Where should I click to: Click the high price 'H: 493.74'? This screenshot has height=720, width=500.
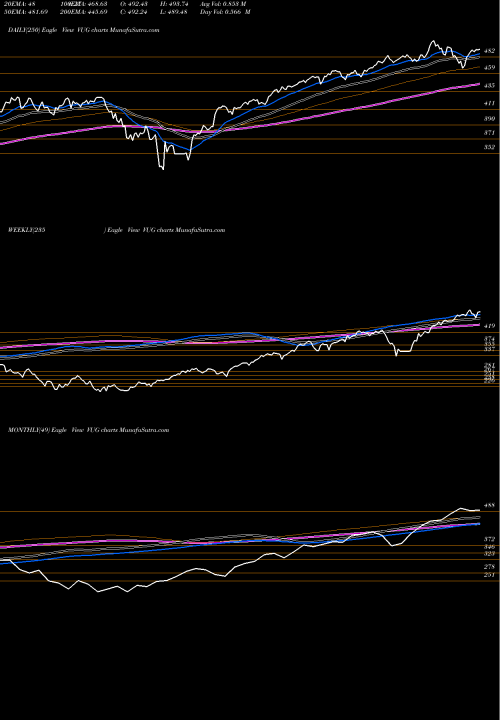click(x=172, y=4)
